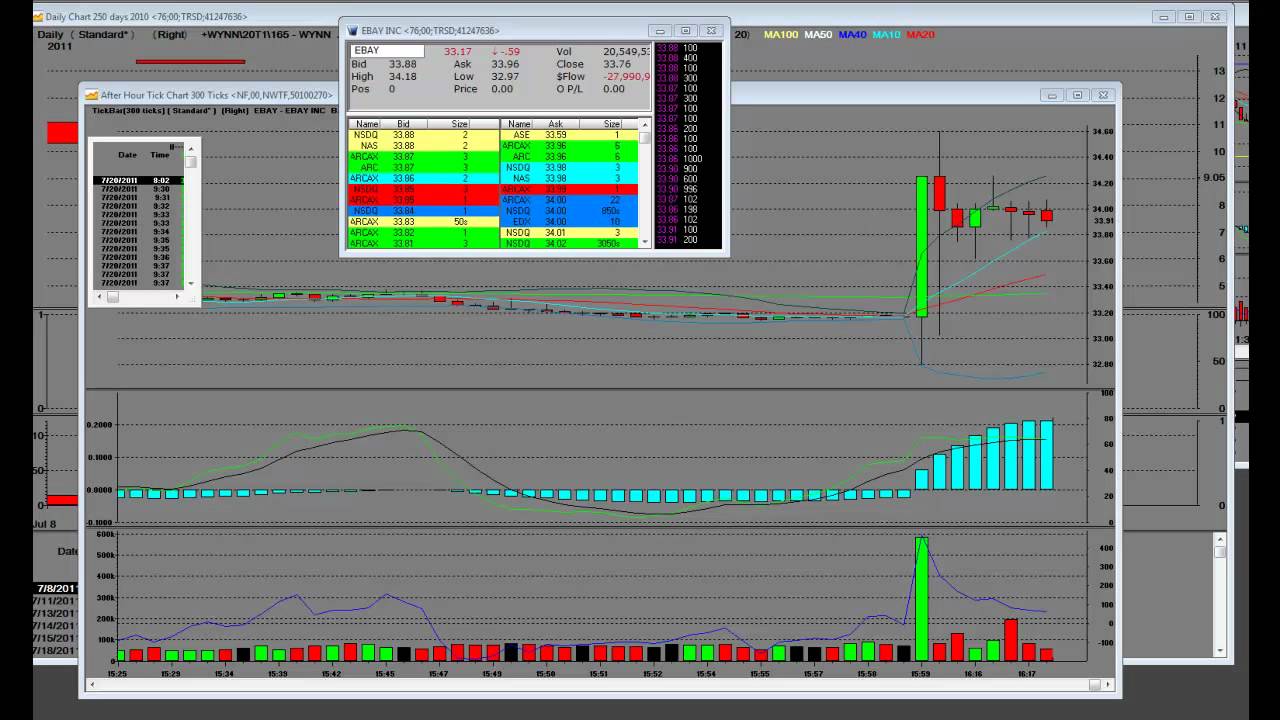Image resolution: width=1280 pixels, height=720 pixels.
Task: Click the large green 15:59 price candle
Action: [x=922, y=247]
